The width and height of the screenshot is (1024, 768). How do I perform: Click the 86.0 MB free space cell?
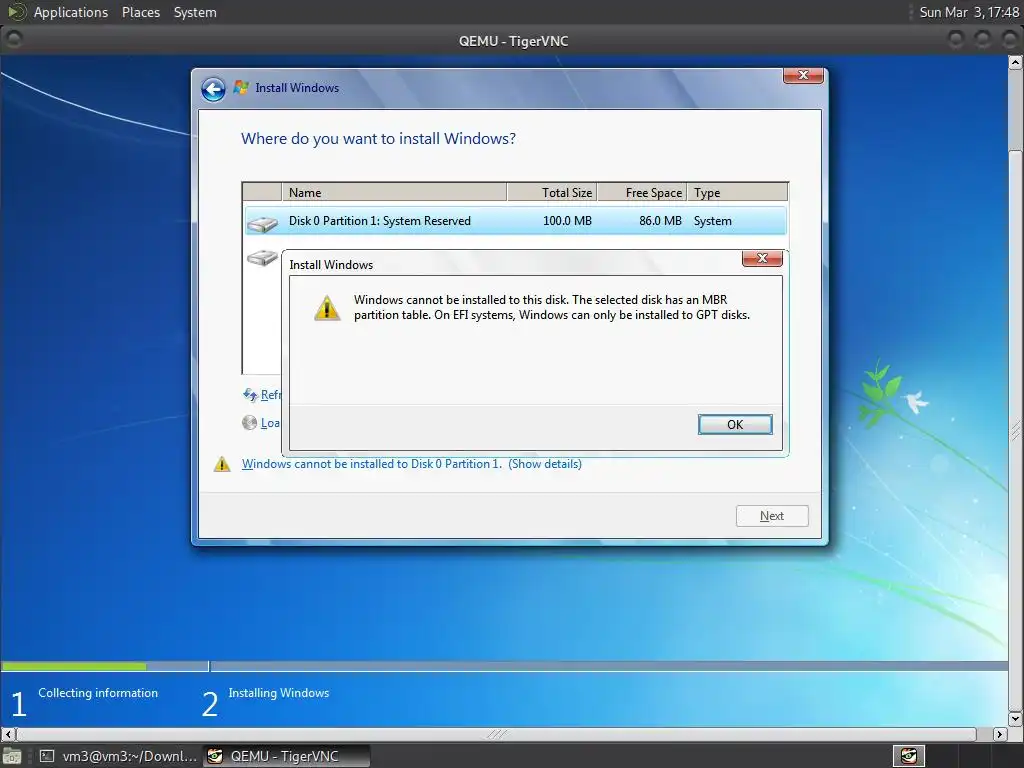pos(660,221)
